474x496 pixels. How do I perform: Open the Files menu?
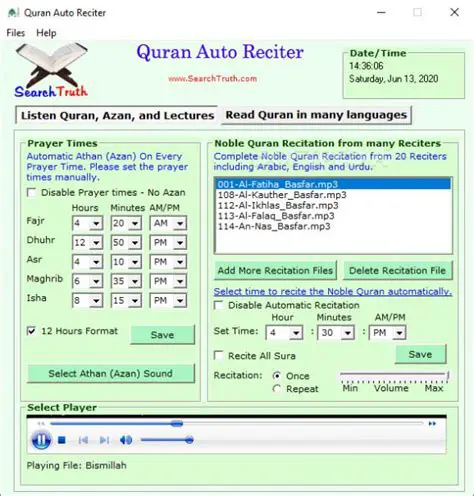[16, 33]
